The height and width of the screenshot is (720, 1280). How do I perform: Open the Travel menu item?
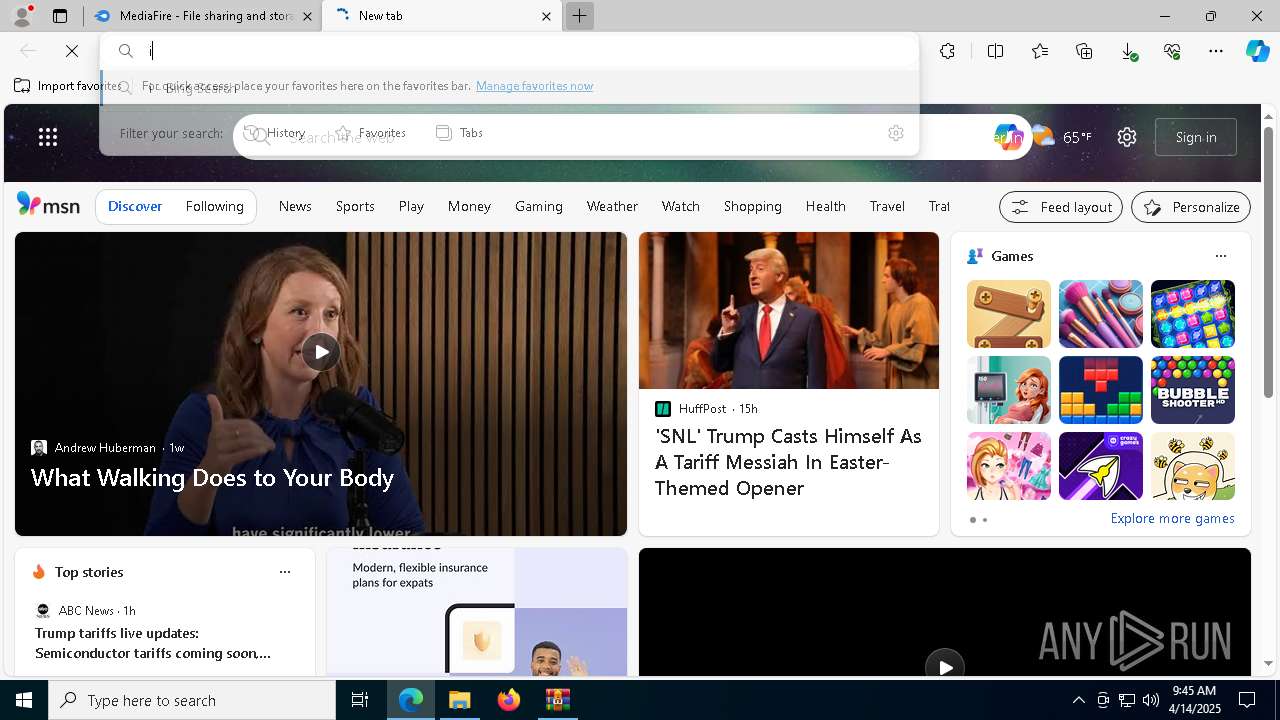point(887,206)
